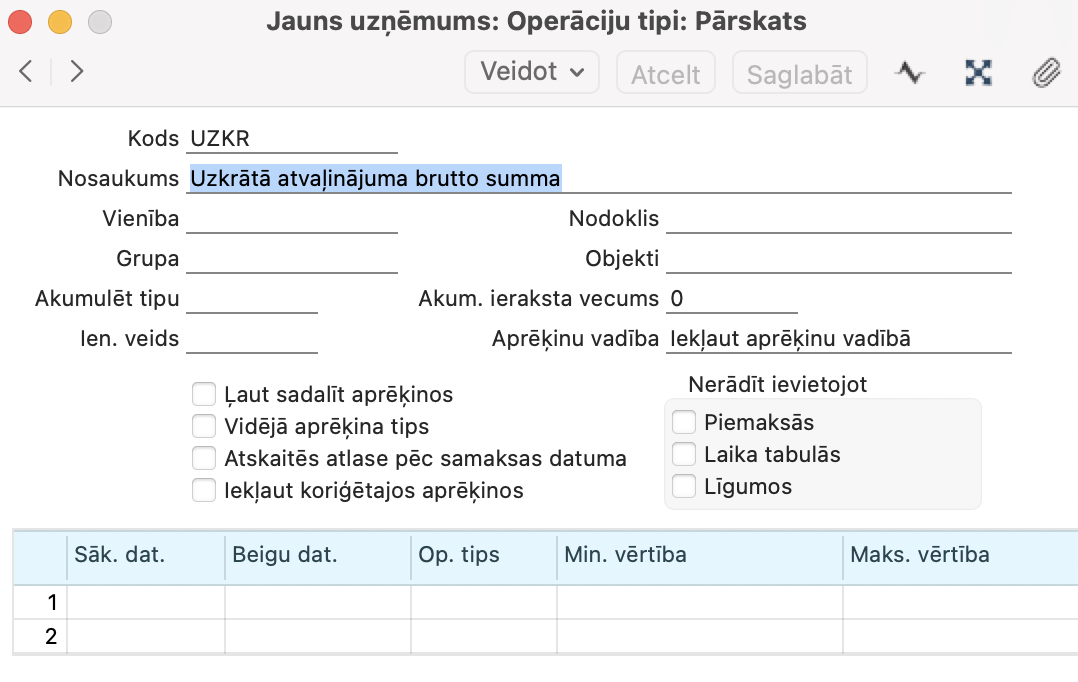The image size is (1078, 682).
Task: Go to the next record arrow
Action: tap(77, 71)
